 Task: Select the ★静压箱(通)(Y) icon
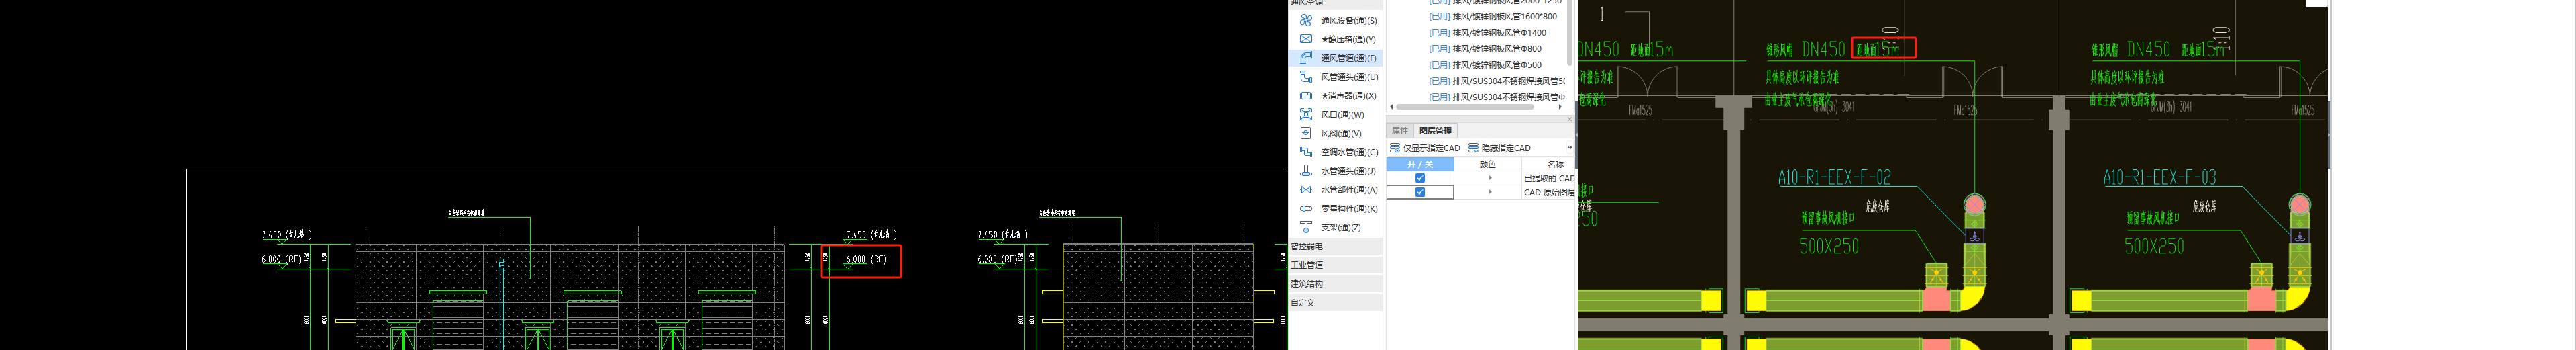[1306, 39]
